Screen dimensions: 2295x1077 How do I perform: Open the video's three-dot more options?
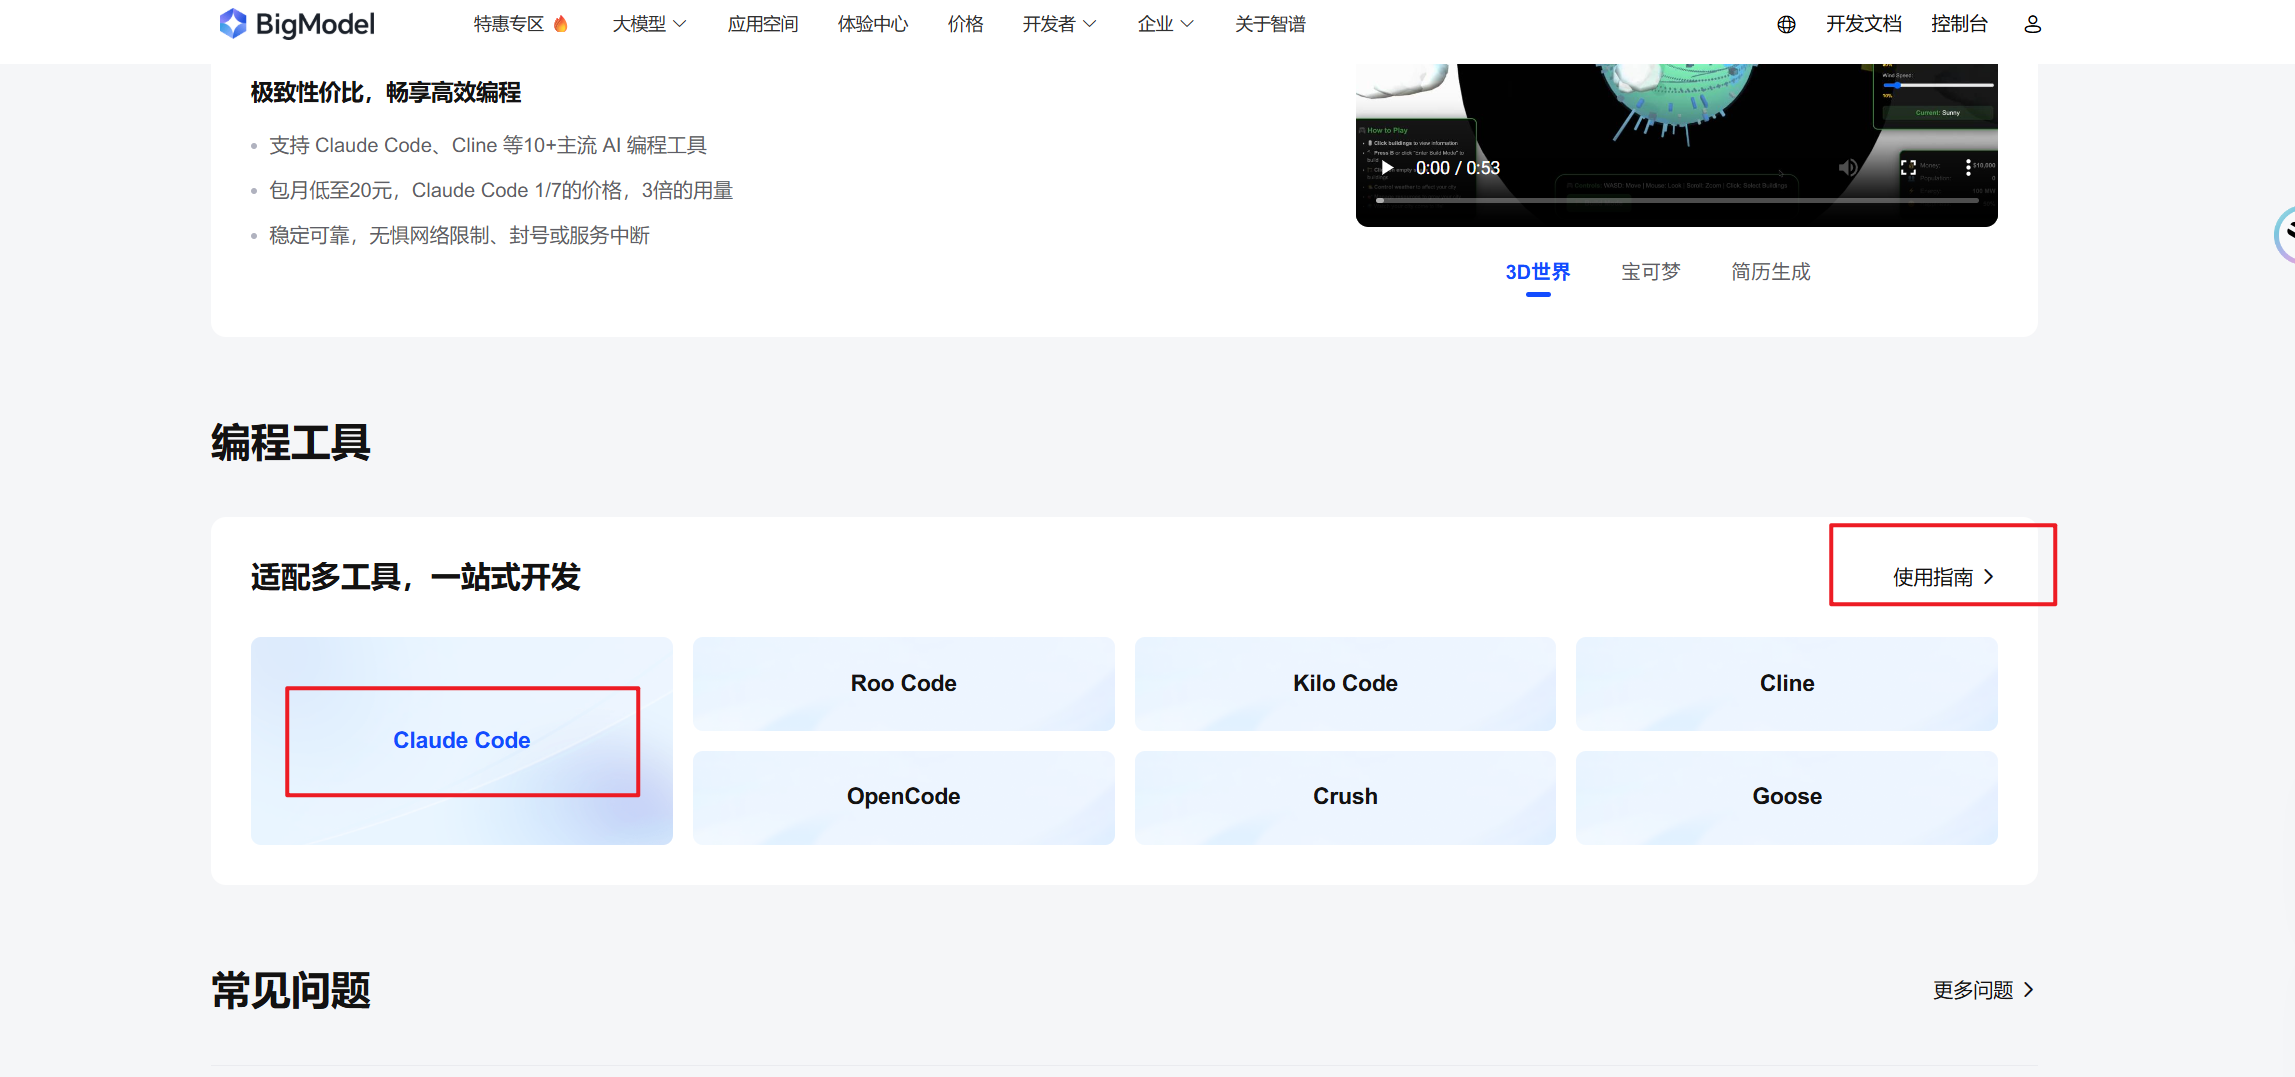(x=1968, y=168)
